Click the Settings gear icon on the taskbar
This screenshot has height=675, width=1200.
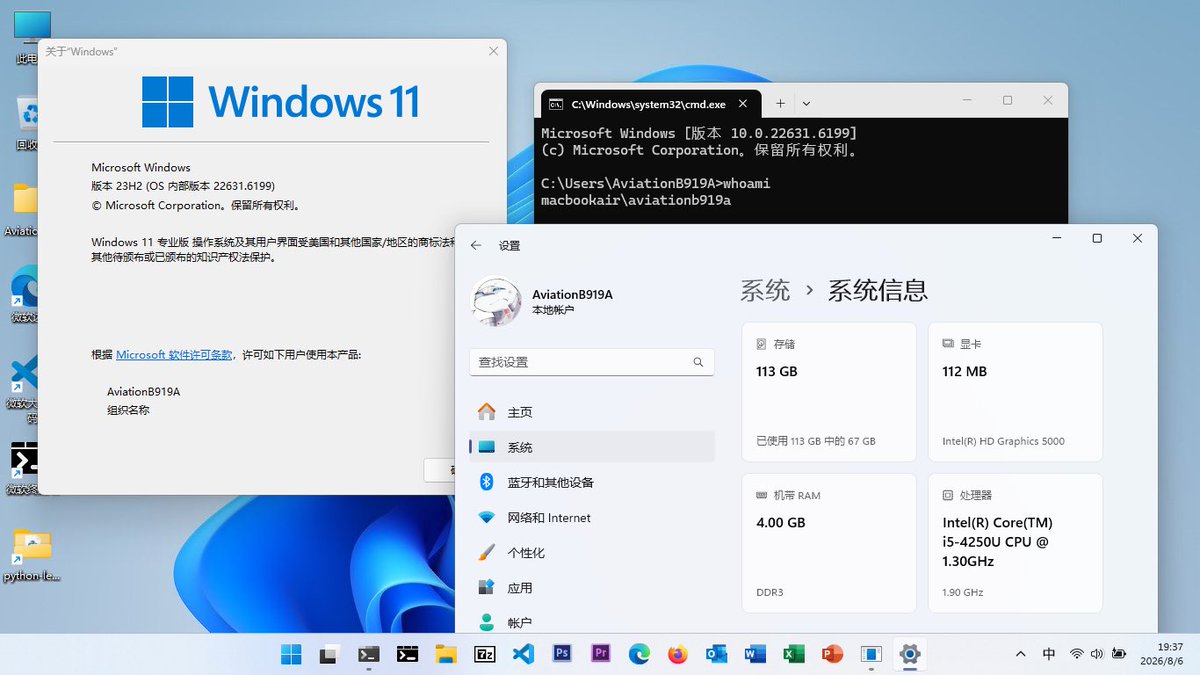coord(910,655)
